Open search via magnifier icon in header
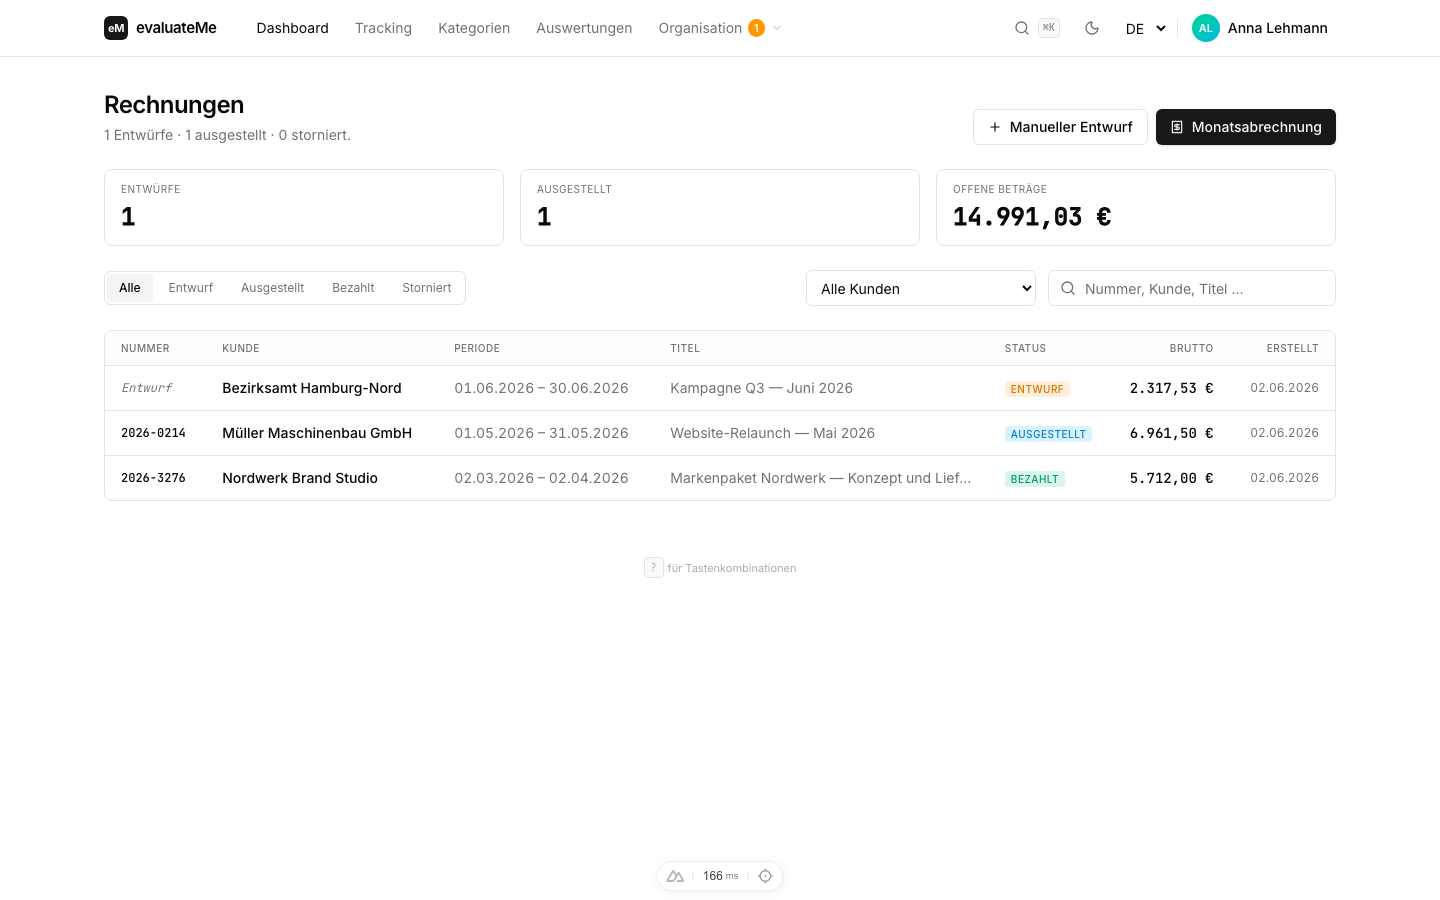Viewport: 1440px width, 900px height. (1022, 28)
